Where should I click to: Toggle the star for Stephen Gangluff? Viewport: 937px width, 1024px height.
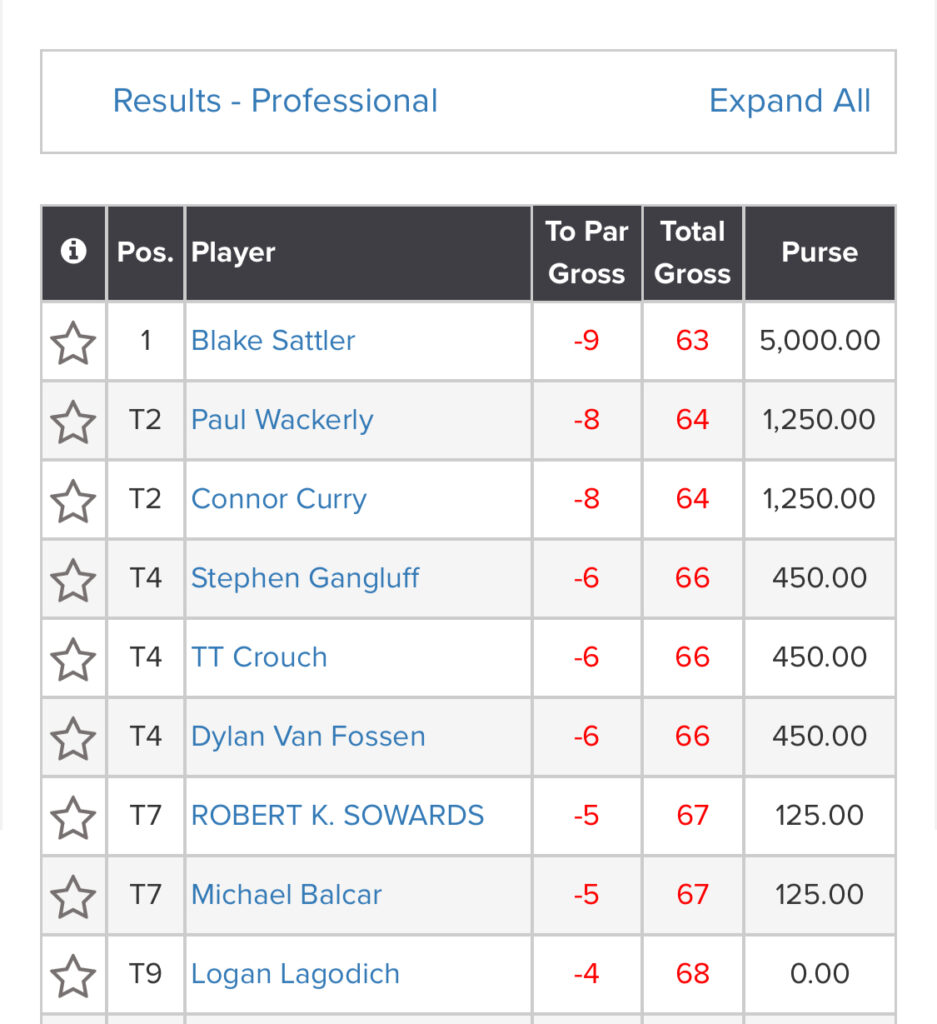pos(73,580)
